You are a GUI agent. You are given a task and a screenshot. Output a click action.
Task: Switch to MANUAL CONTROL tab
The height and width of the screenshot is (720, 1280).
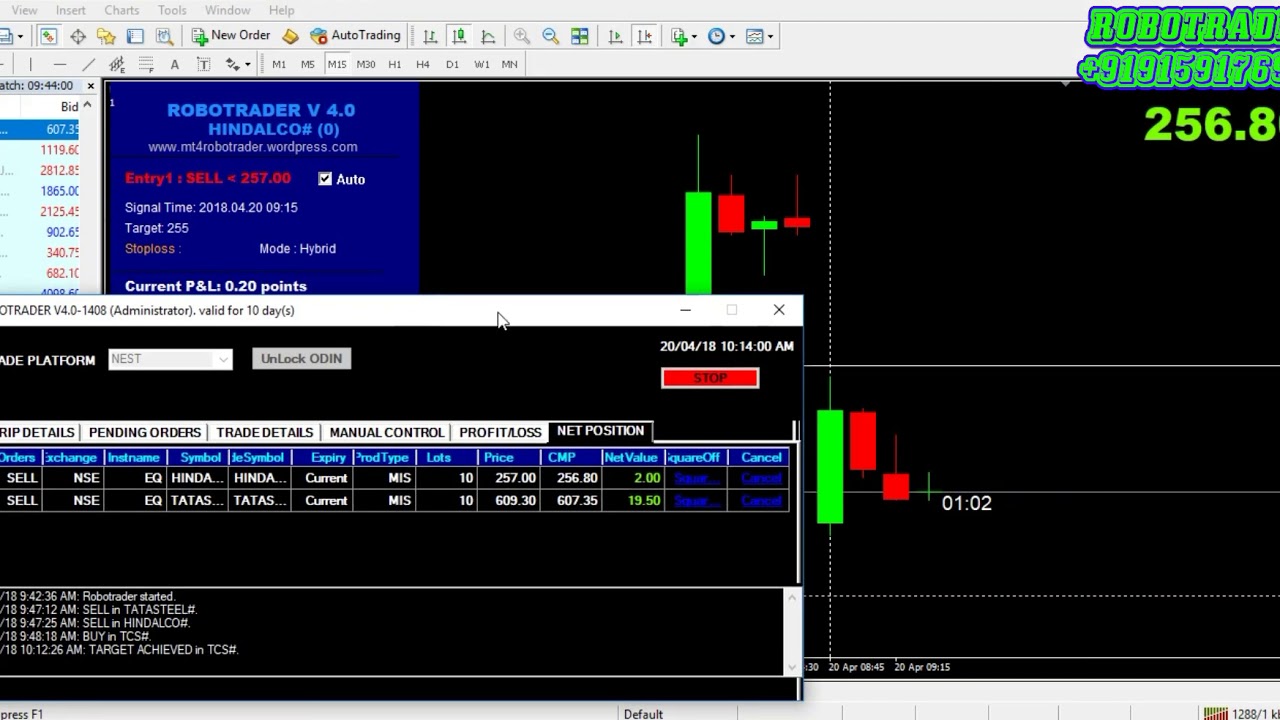(x=386, y=432)
